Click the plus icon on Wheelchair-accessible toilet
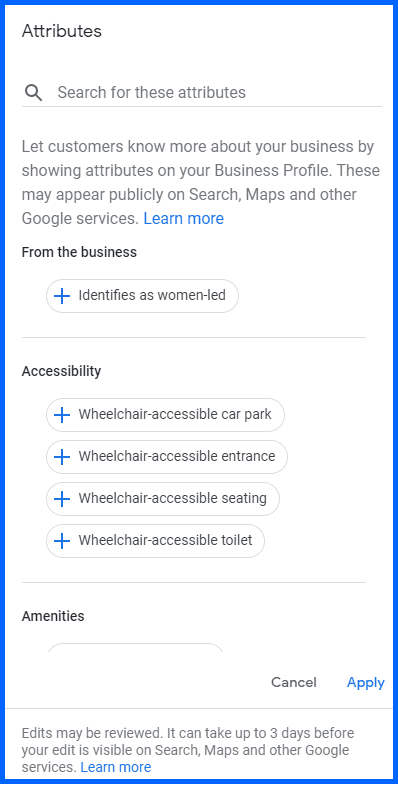 [62, 541]
